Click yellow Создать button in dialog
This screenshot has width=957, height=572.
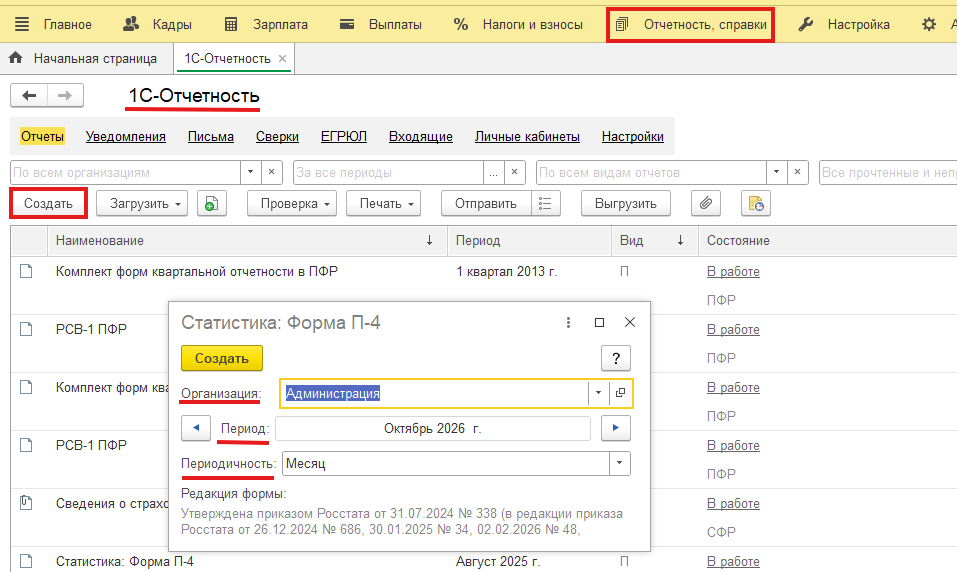coord(222,358)
